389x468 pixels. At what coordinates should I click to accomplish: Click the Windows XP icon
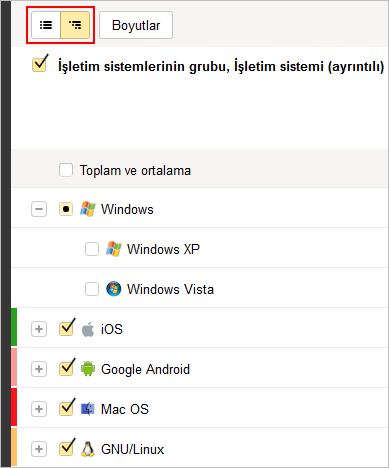[x=114, y=249]
